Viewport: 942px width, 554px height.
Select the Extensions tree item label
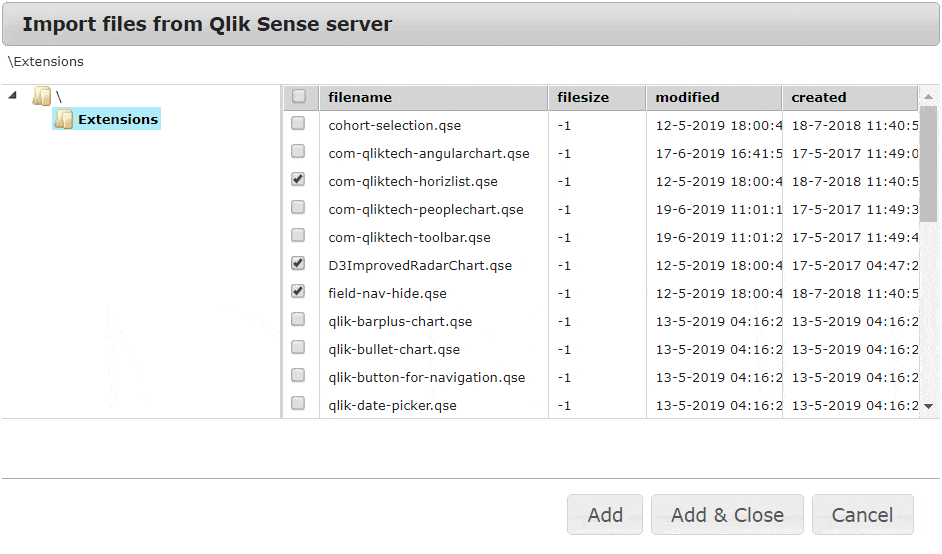click(x=117, y=120)
